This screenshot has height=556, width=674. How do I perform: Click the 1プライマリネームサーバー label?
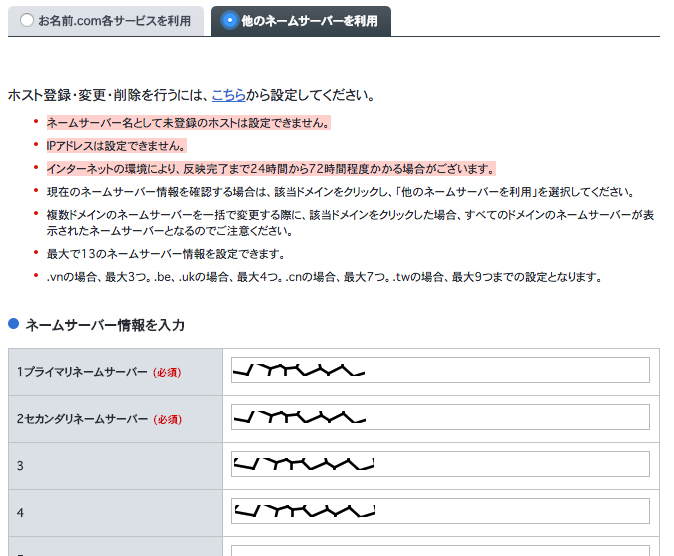[82, 372]
